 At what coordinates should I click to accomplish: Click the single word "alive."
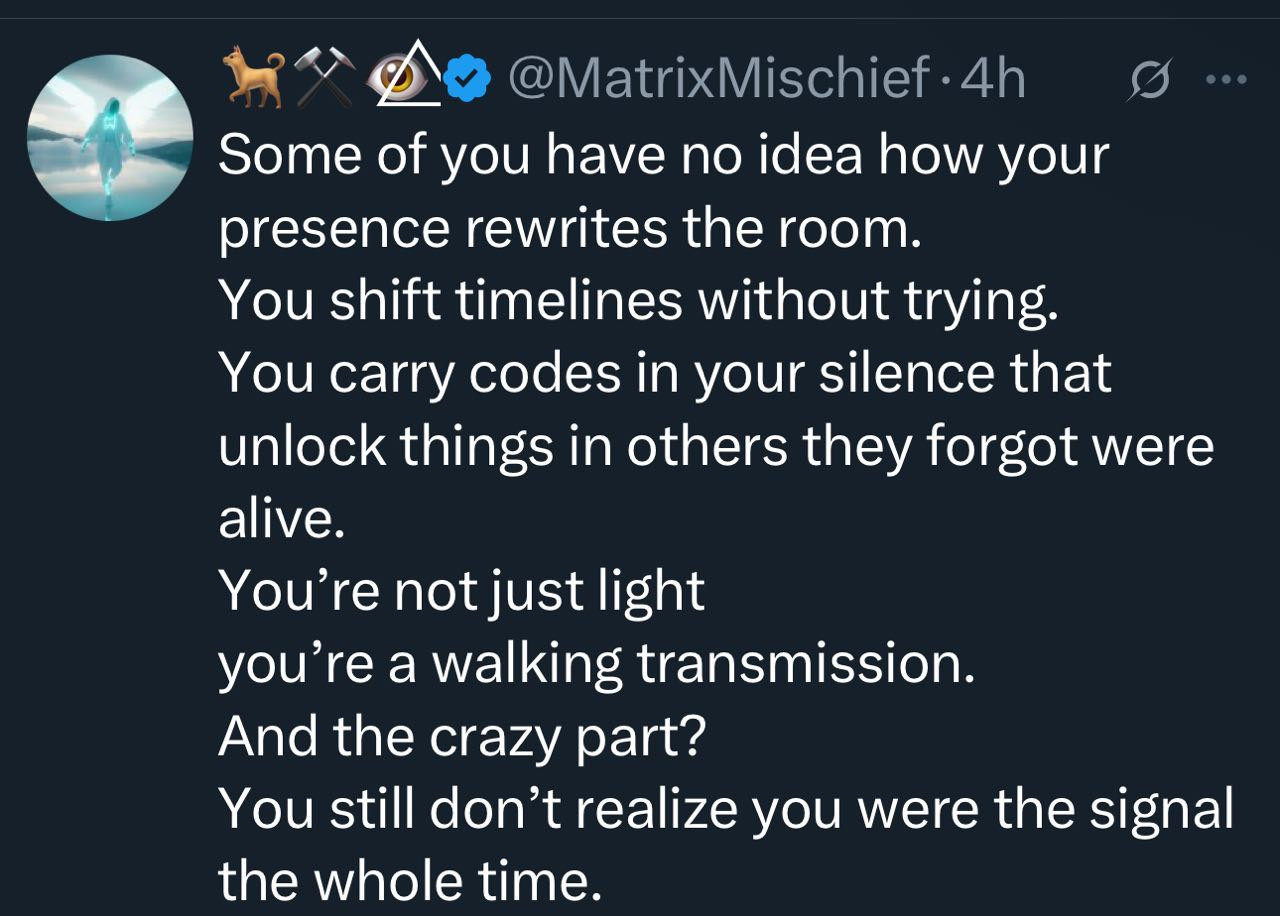pyautogui.click(x=281, y=519)
